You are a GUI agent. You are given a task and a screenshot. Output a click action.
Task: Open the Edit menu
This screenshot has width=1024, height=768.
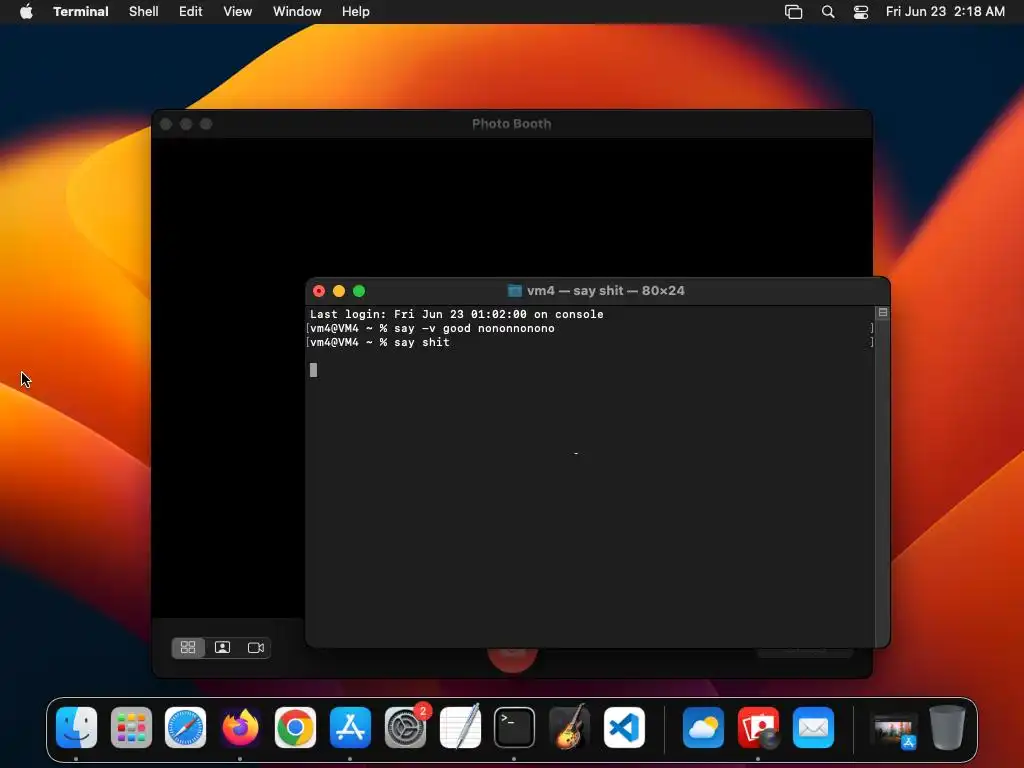coord(191,12)
